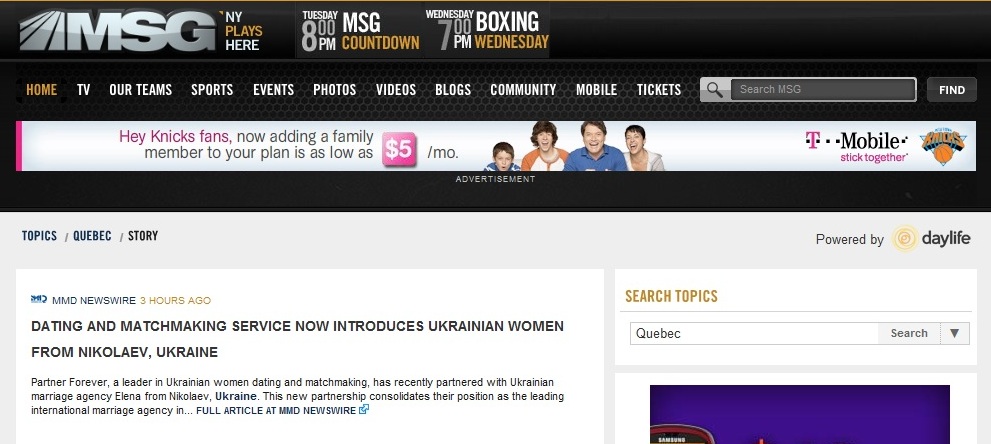Open the Videos menu
This screenshot has height=444, width=991.
[x=396, y=90]
